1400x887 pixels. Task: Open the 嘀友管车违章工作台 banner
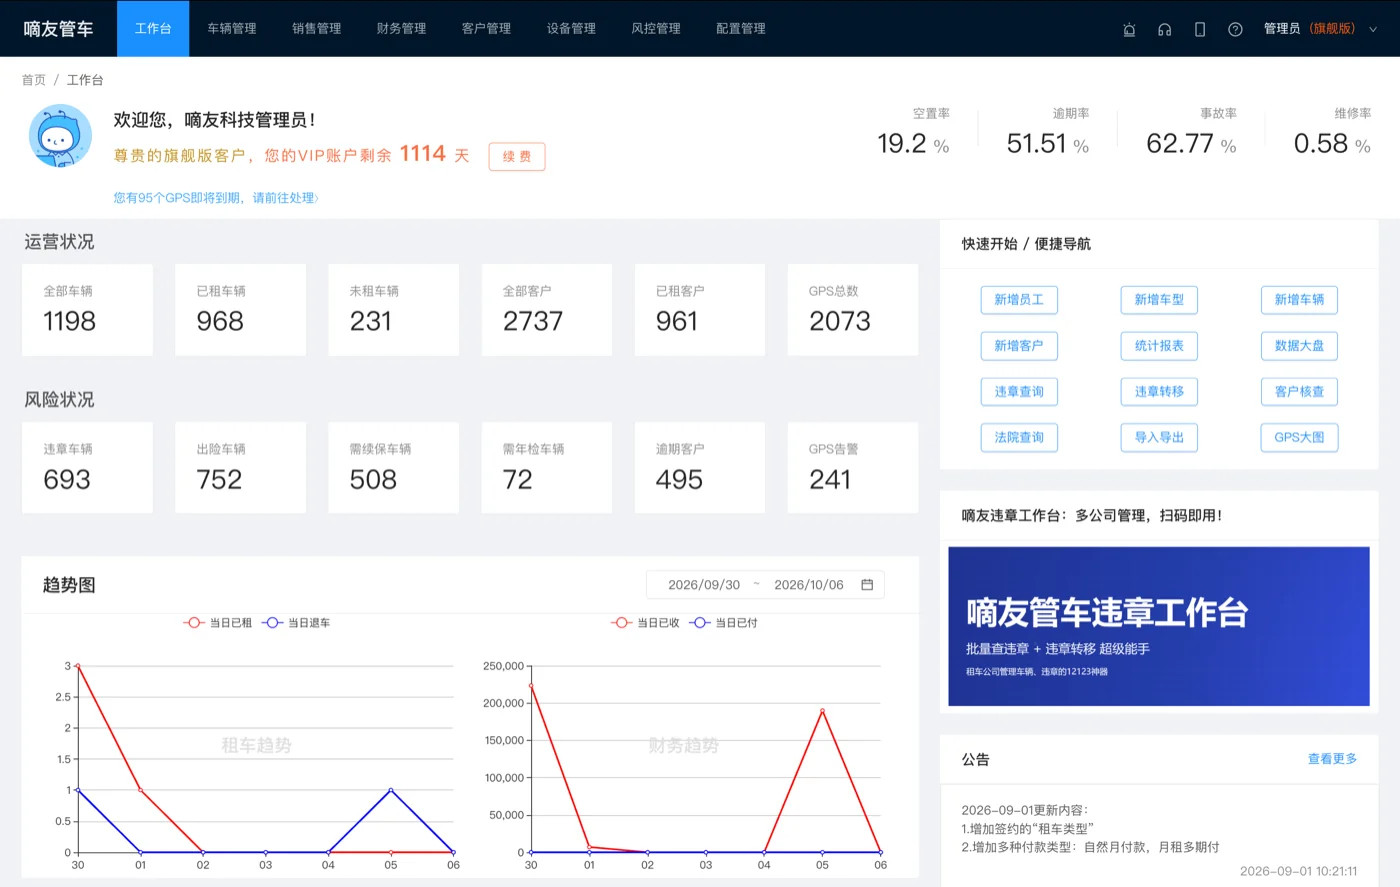pos(1159,626)
